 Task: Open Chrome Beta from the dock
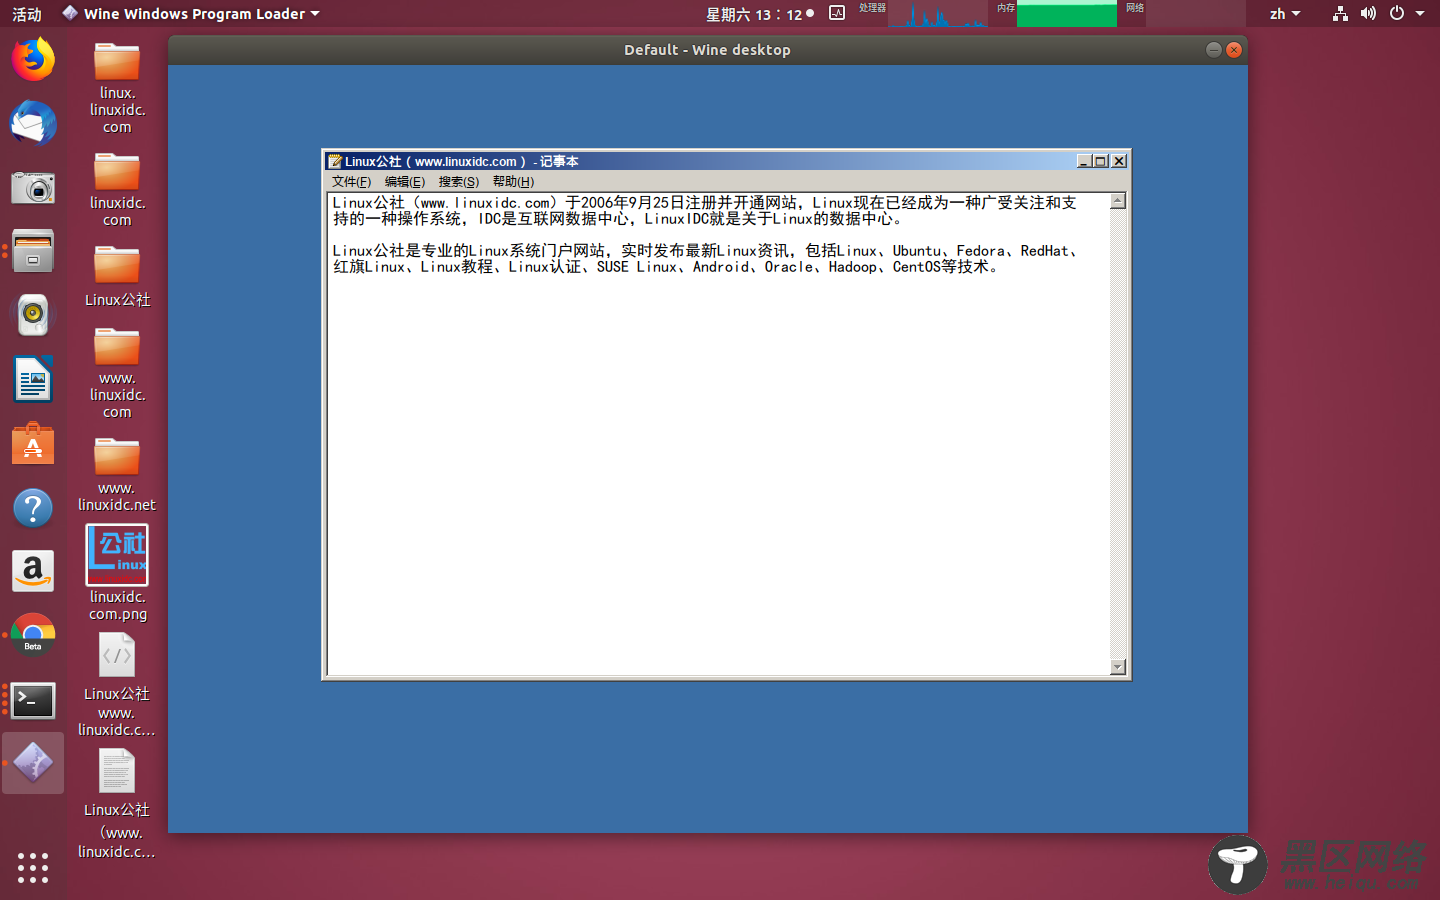tap(33, 635)
